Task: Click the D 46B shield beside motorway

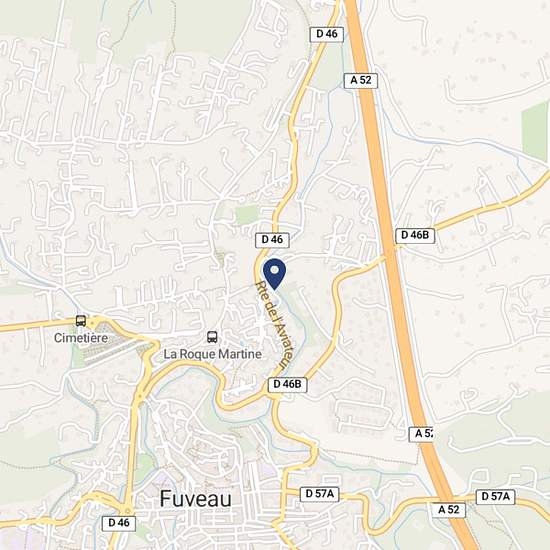Action: click(415, 235)
